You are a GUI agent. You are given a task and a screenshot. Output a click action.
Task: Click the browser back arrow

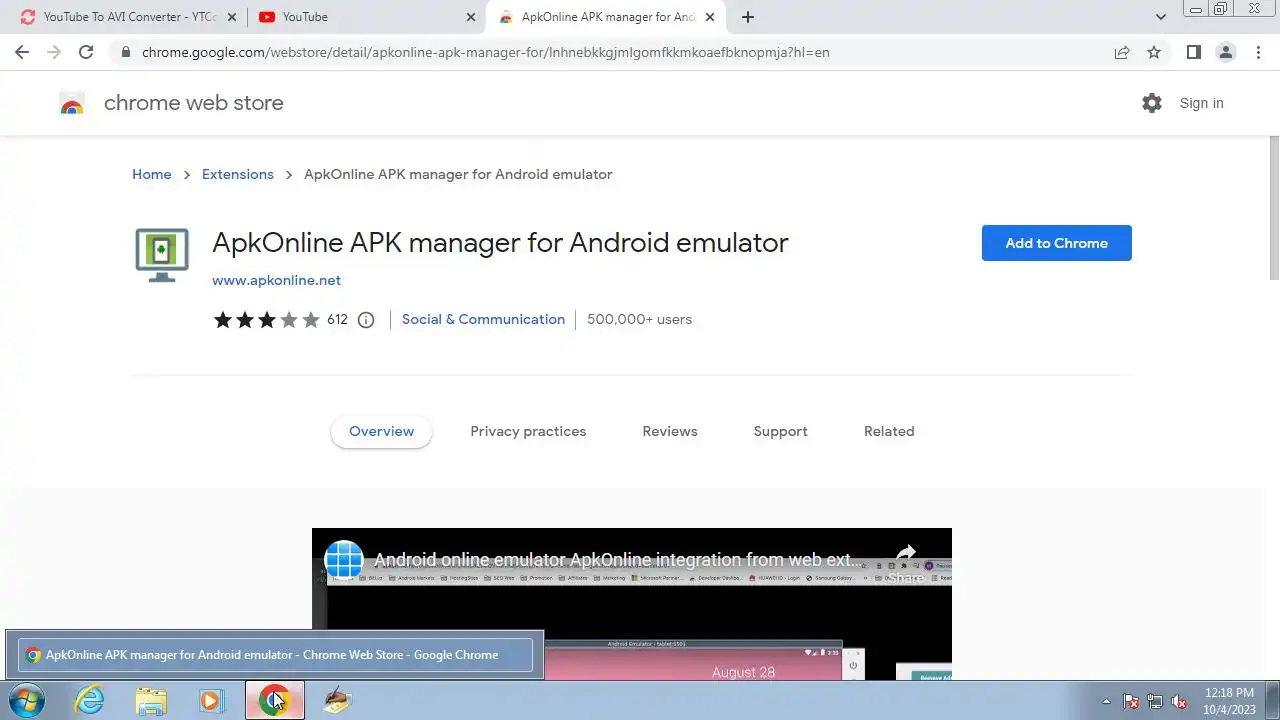[22, 52]
